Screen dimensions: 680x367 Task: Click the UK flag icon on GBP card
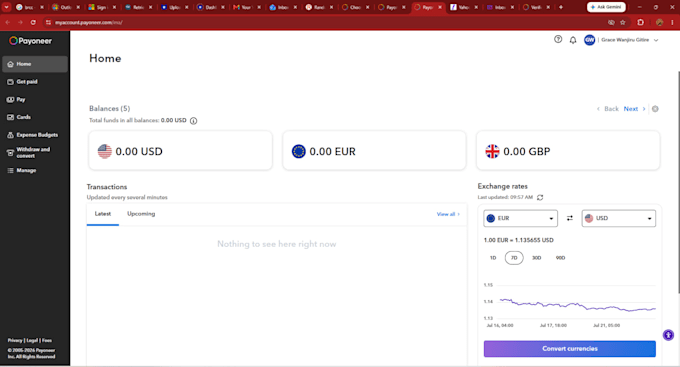(492, 151)
